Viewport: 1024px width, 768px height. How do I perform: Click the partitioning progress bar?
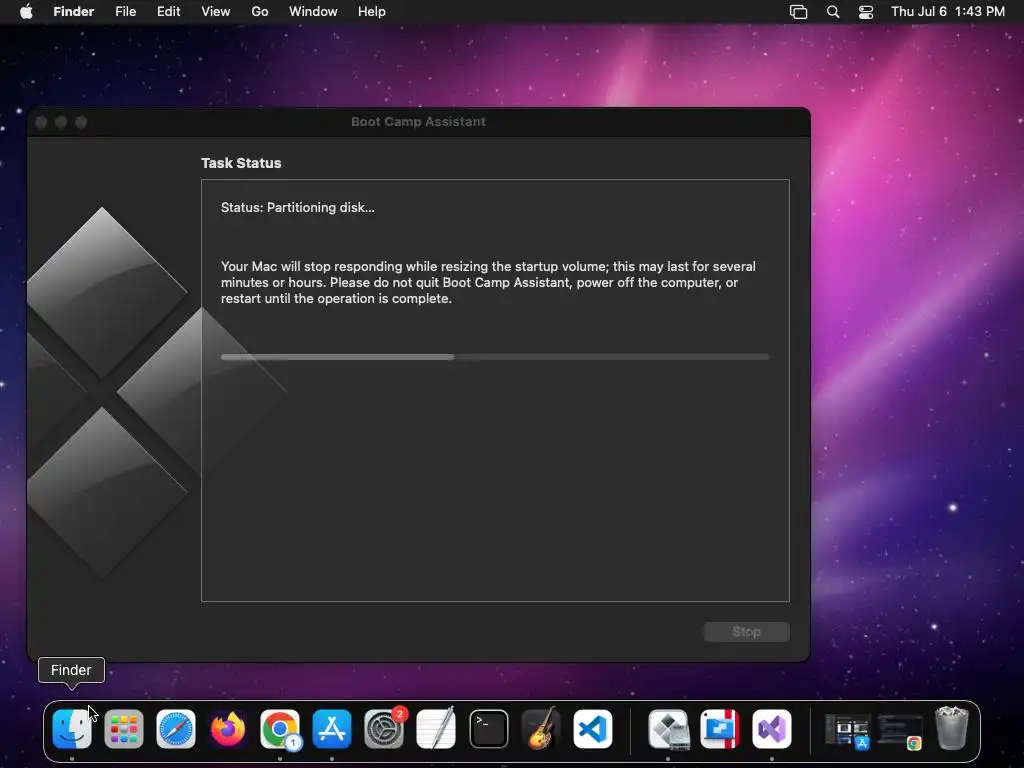tap(495, 357)
